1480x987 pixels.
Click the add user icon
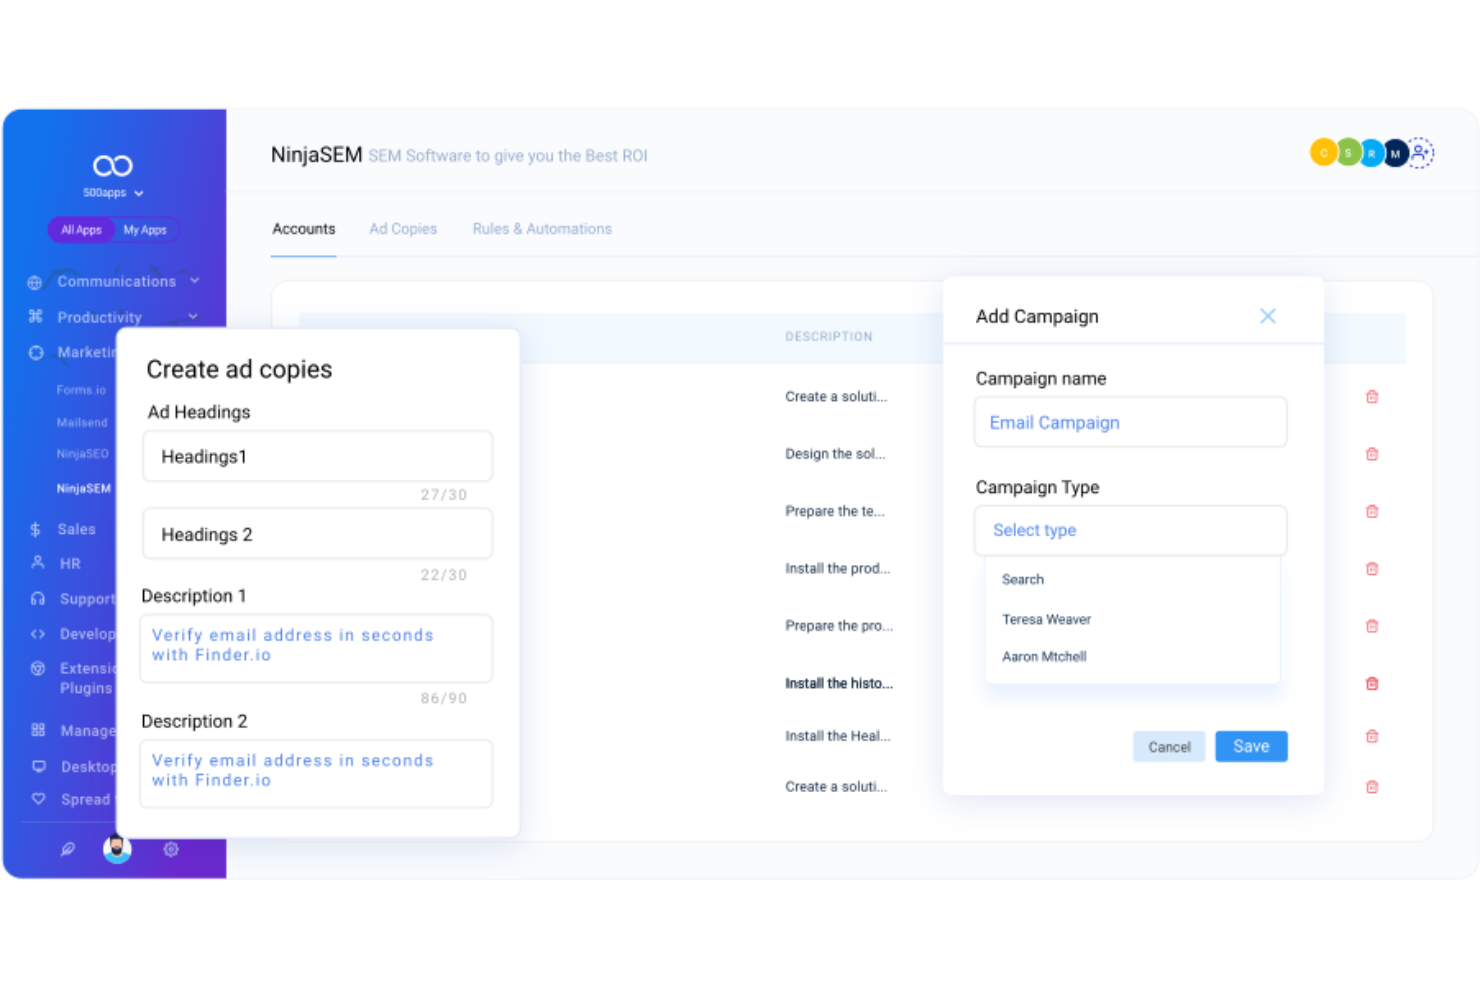(x=1421, y=153)
